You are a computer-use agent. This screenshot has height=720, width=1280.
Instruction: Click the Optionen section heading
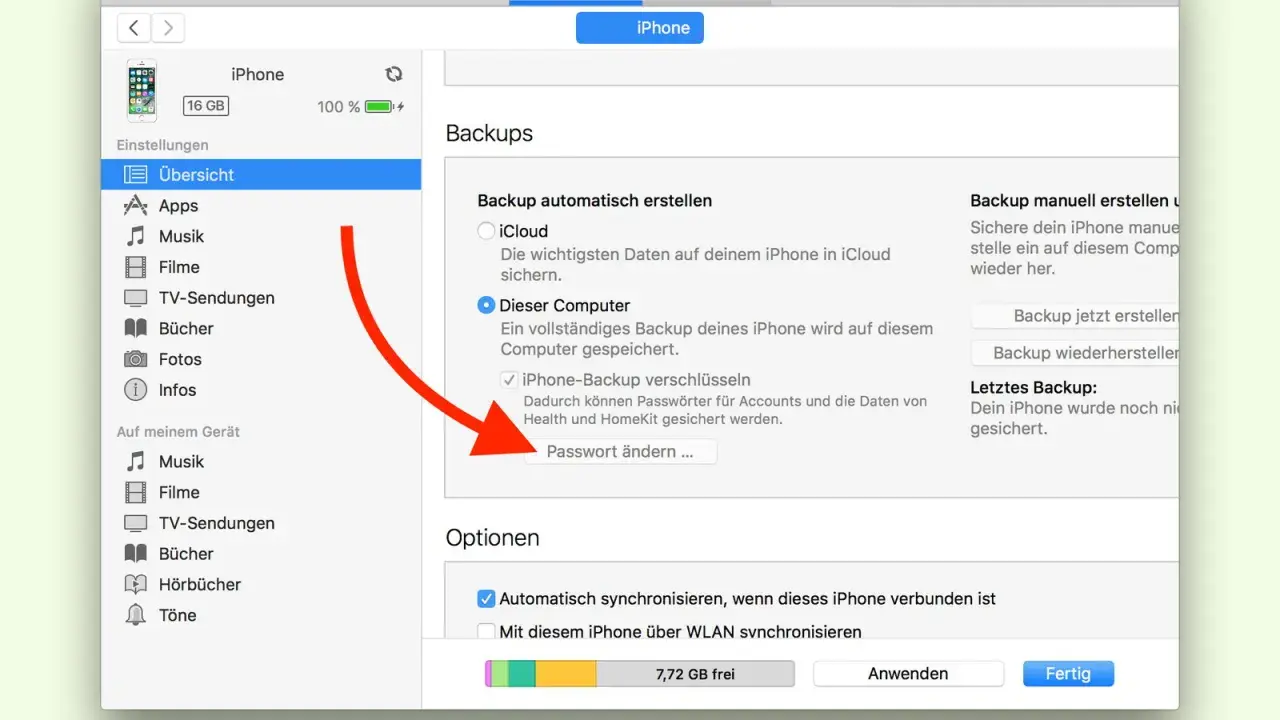pos(493,538)
